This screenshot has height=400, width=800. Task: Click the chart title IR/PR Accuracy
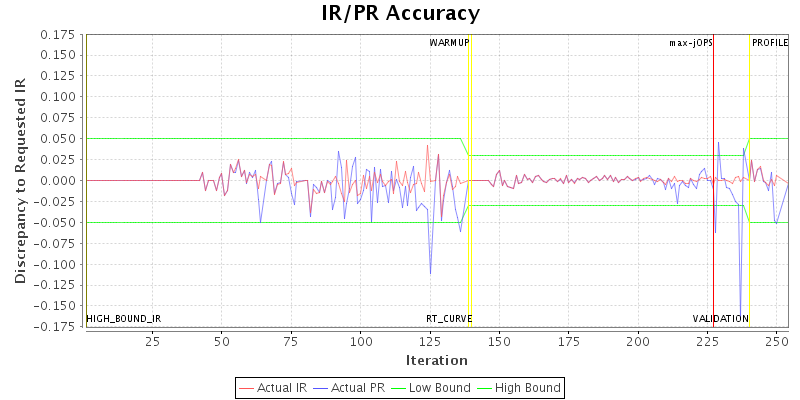click(x=400, y=13)
